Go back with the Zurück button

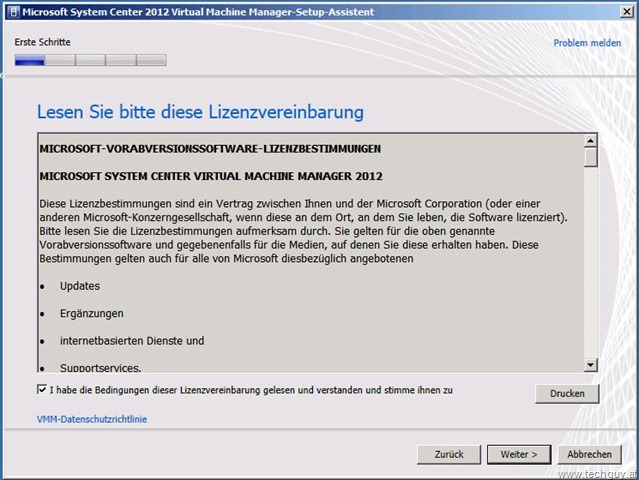tap(449, 454)
